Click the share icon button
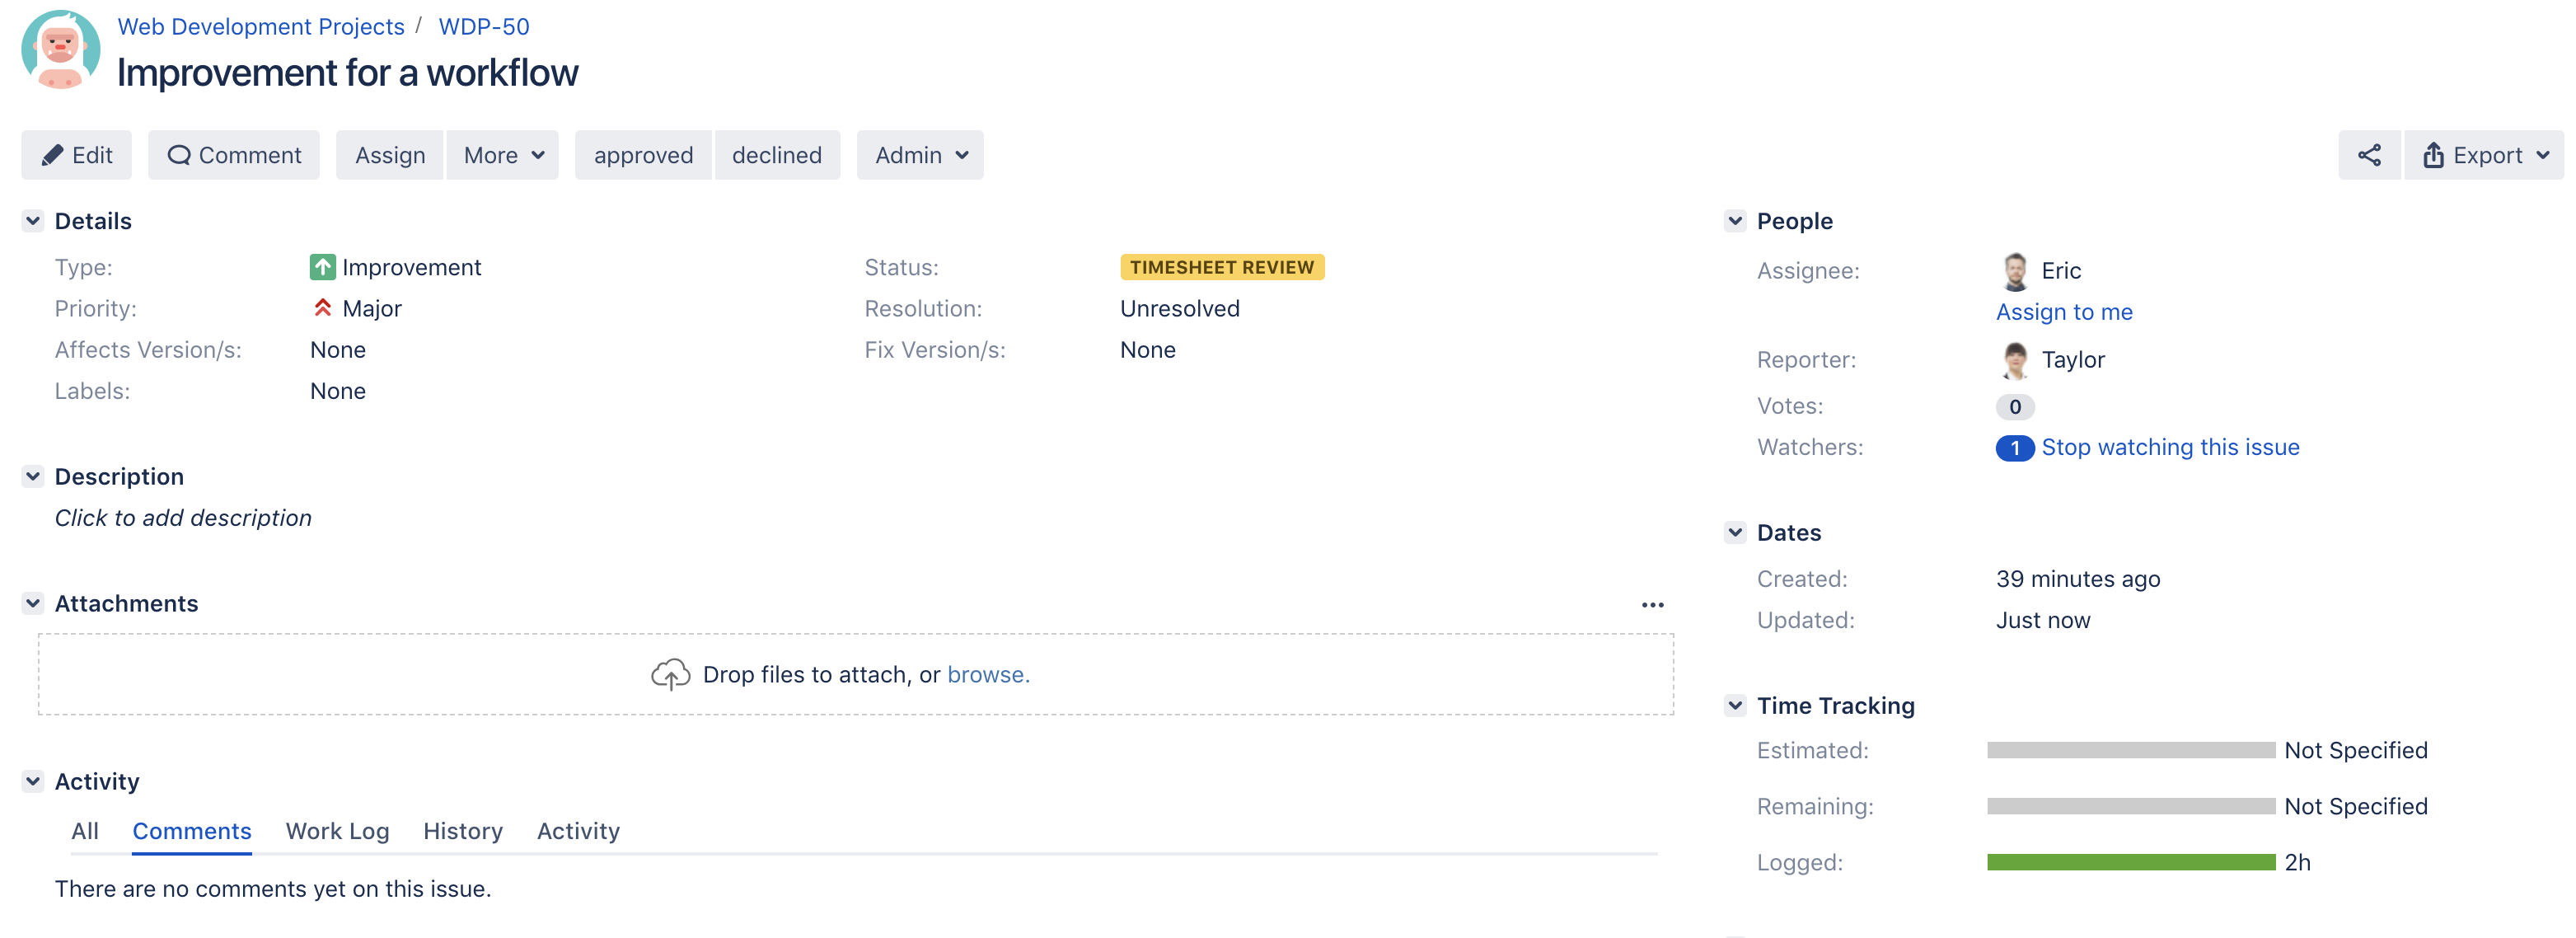The width and height of the screenshot is (2576, 938). click(x=2368, y=155)
